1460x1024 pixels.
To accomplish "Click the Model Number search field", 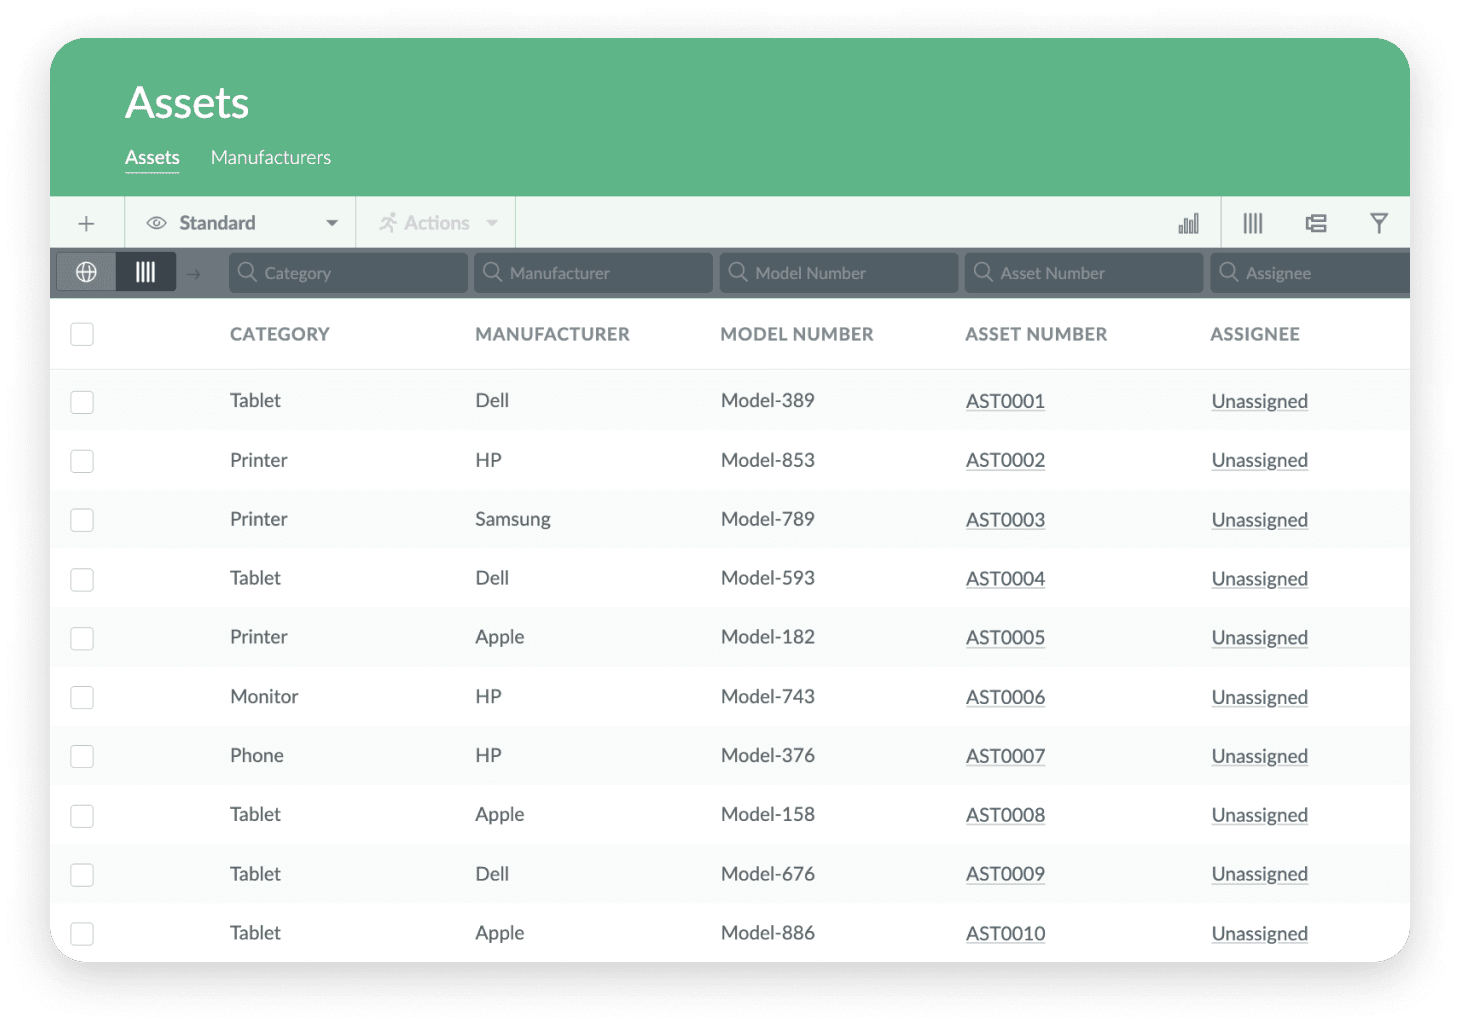I will tap(838, 273).
